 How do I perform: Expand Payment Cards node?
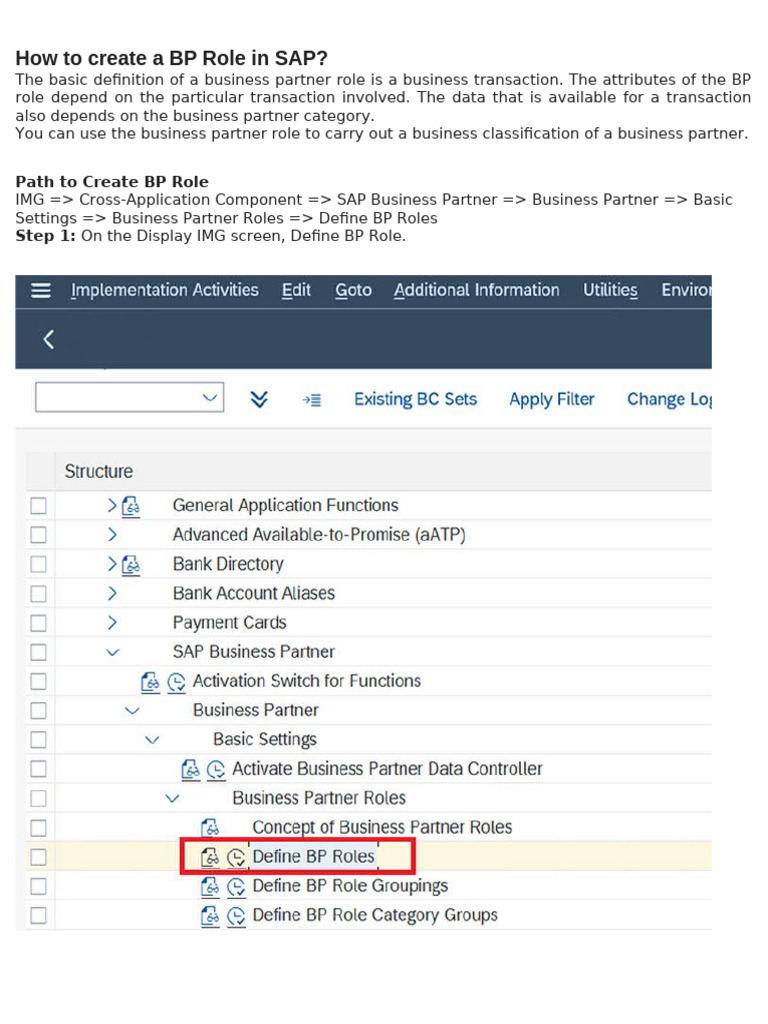pos(112,623)
